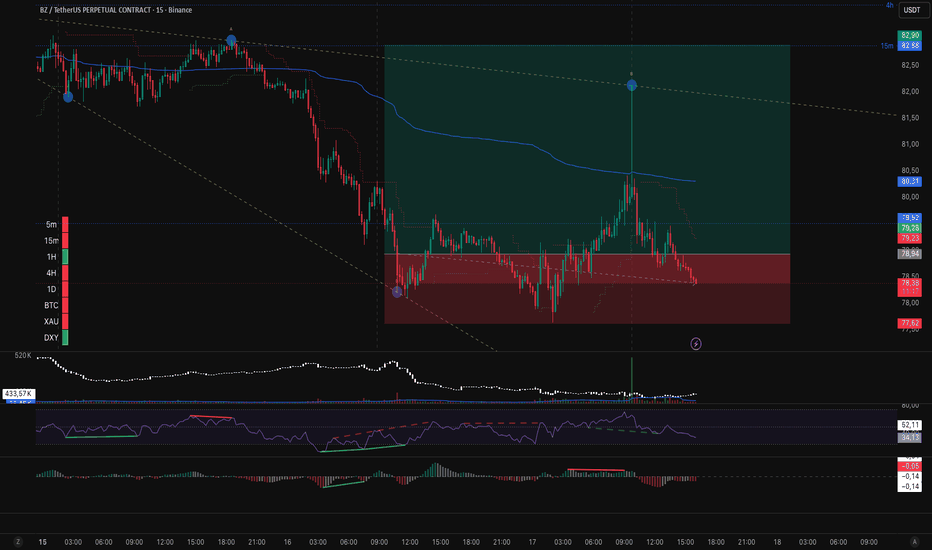Select the blue marker atop the tall green spike
This screenshot has width=932, height=550.
tap(632, 86)
